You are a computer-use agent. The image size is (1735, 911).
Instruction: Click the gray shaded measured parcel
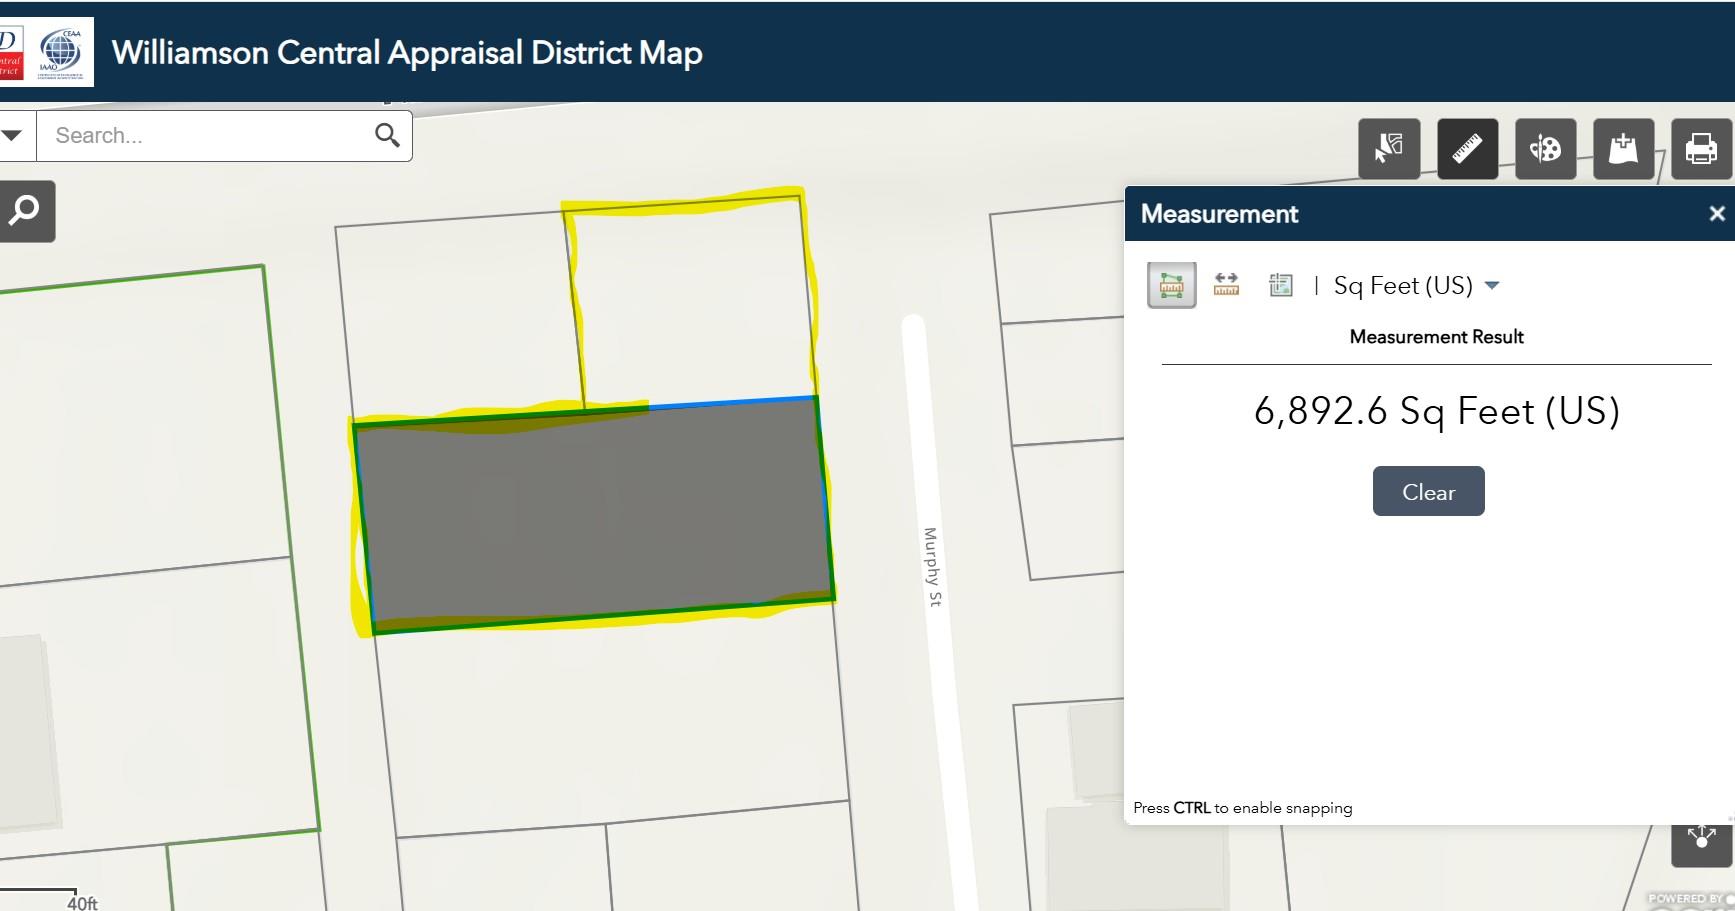click(594, 515)
